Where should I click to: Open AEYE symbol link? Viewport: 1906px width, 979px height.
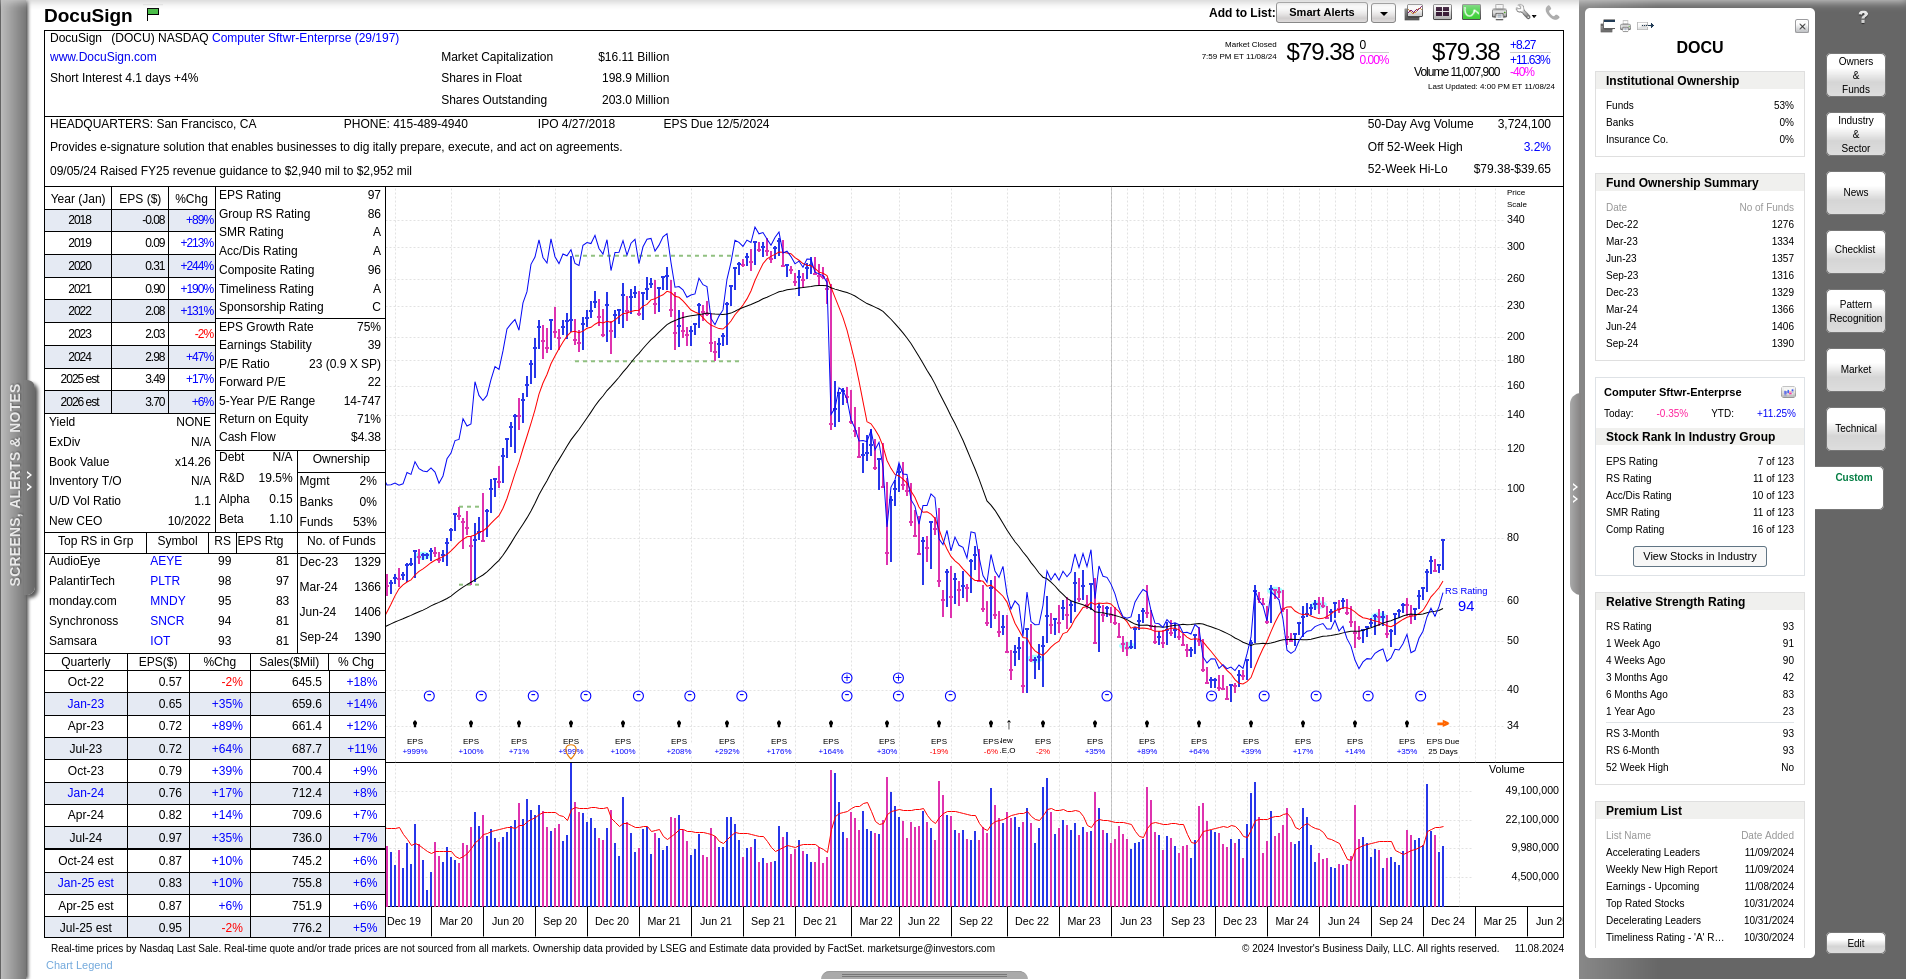pos(166,561)
